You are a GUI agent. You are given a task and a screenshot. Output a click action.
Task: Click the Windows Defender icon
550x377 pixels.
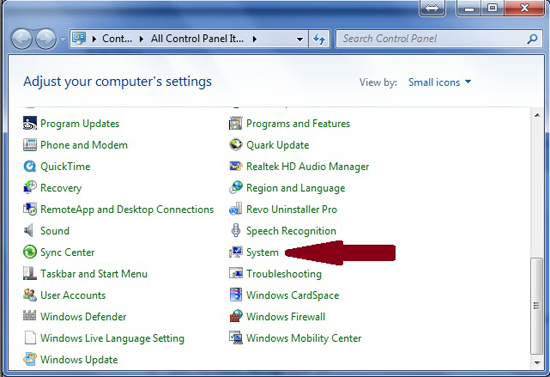tap(30, 316)
